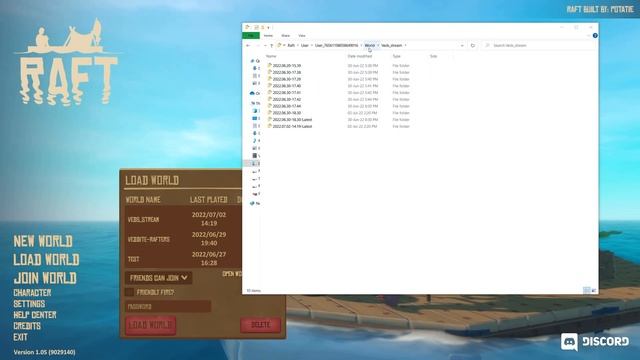The height and width of the screenshot is (360, 640).
Task: Click the Open World folder button
Action: click(232, 274)
